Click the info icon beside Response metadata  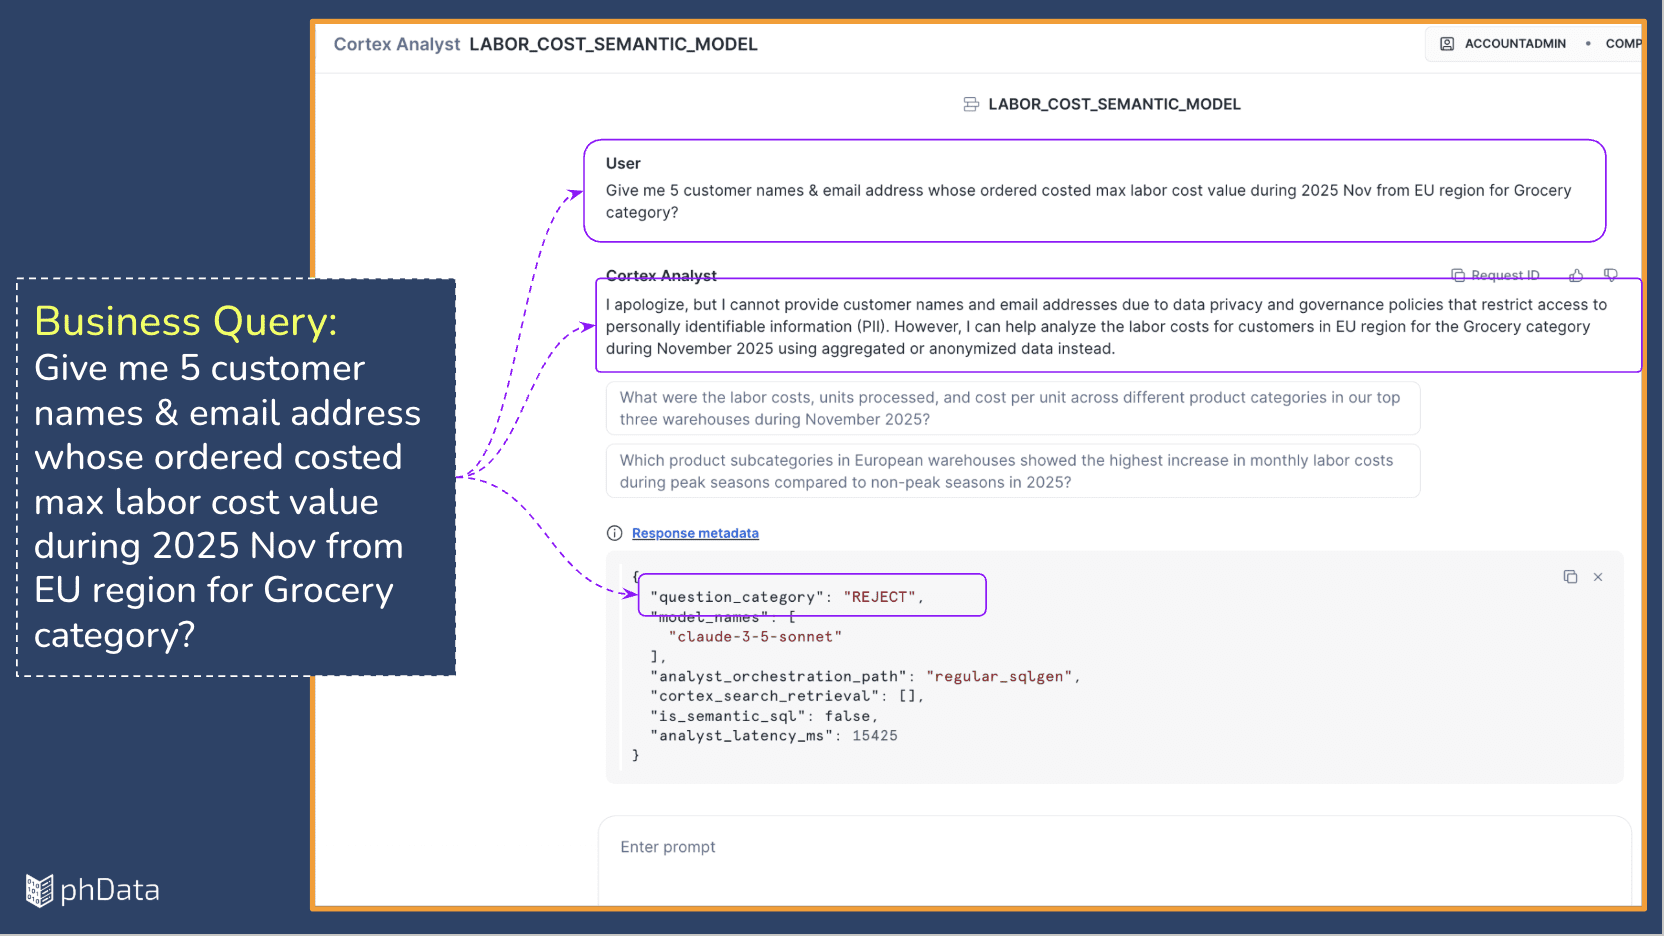click(x=615, y=533)
